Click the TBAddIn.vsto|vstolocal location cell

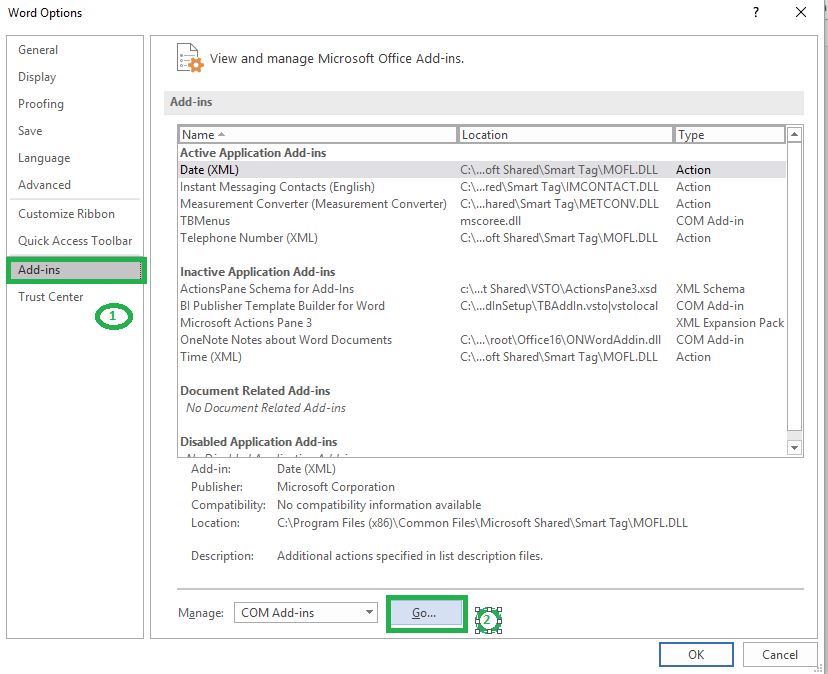(559, 306)
